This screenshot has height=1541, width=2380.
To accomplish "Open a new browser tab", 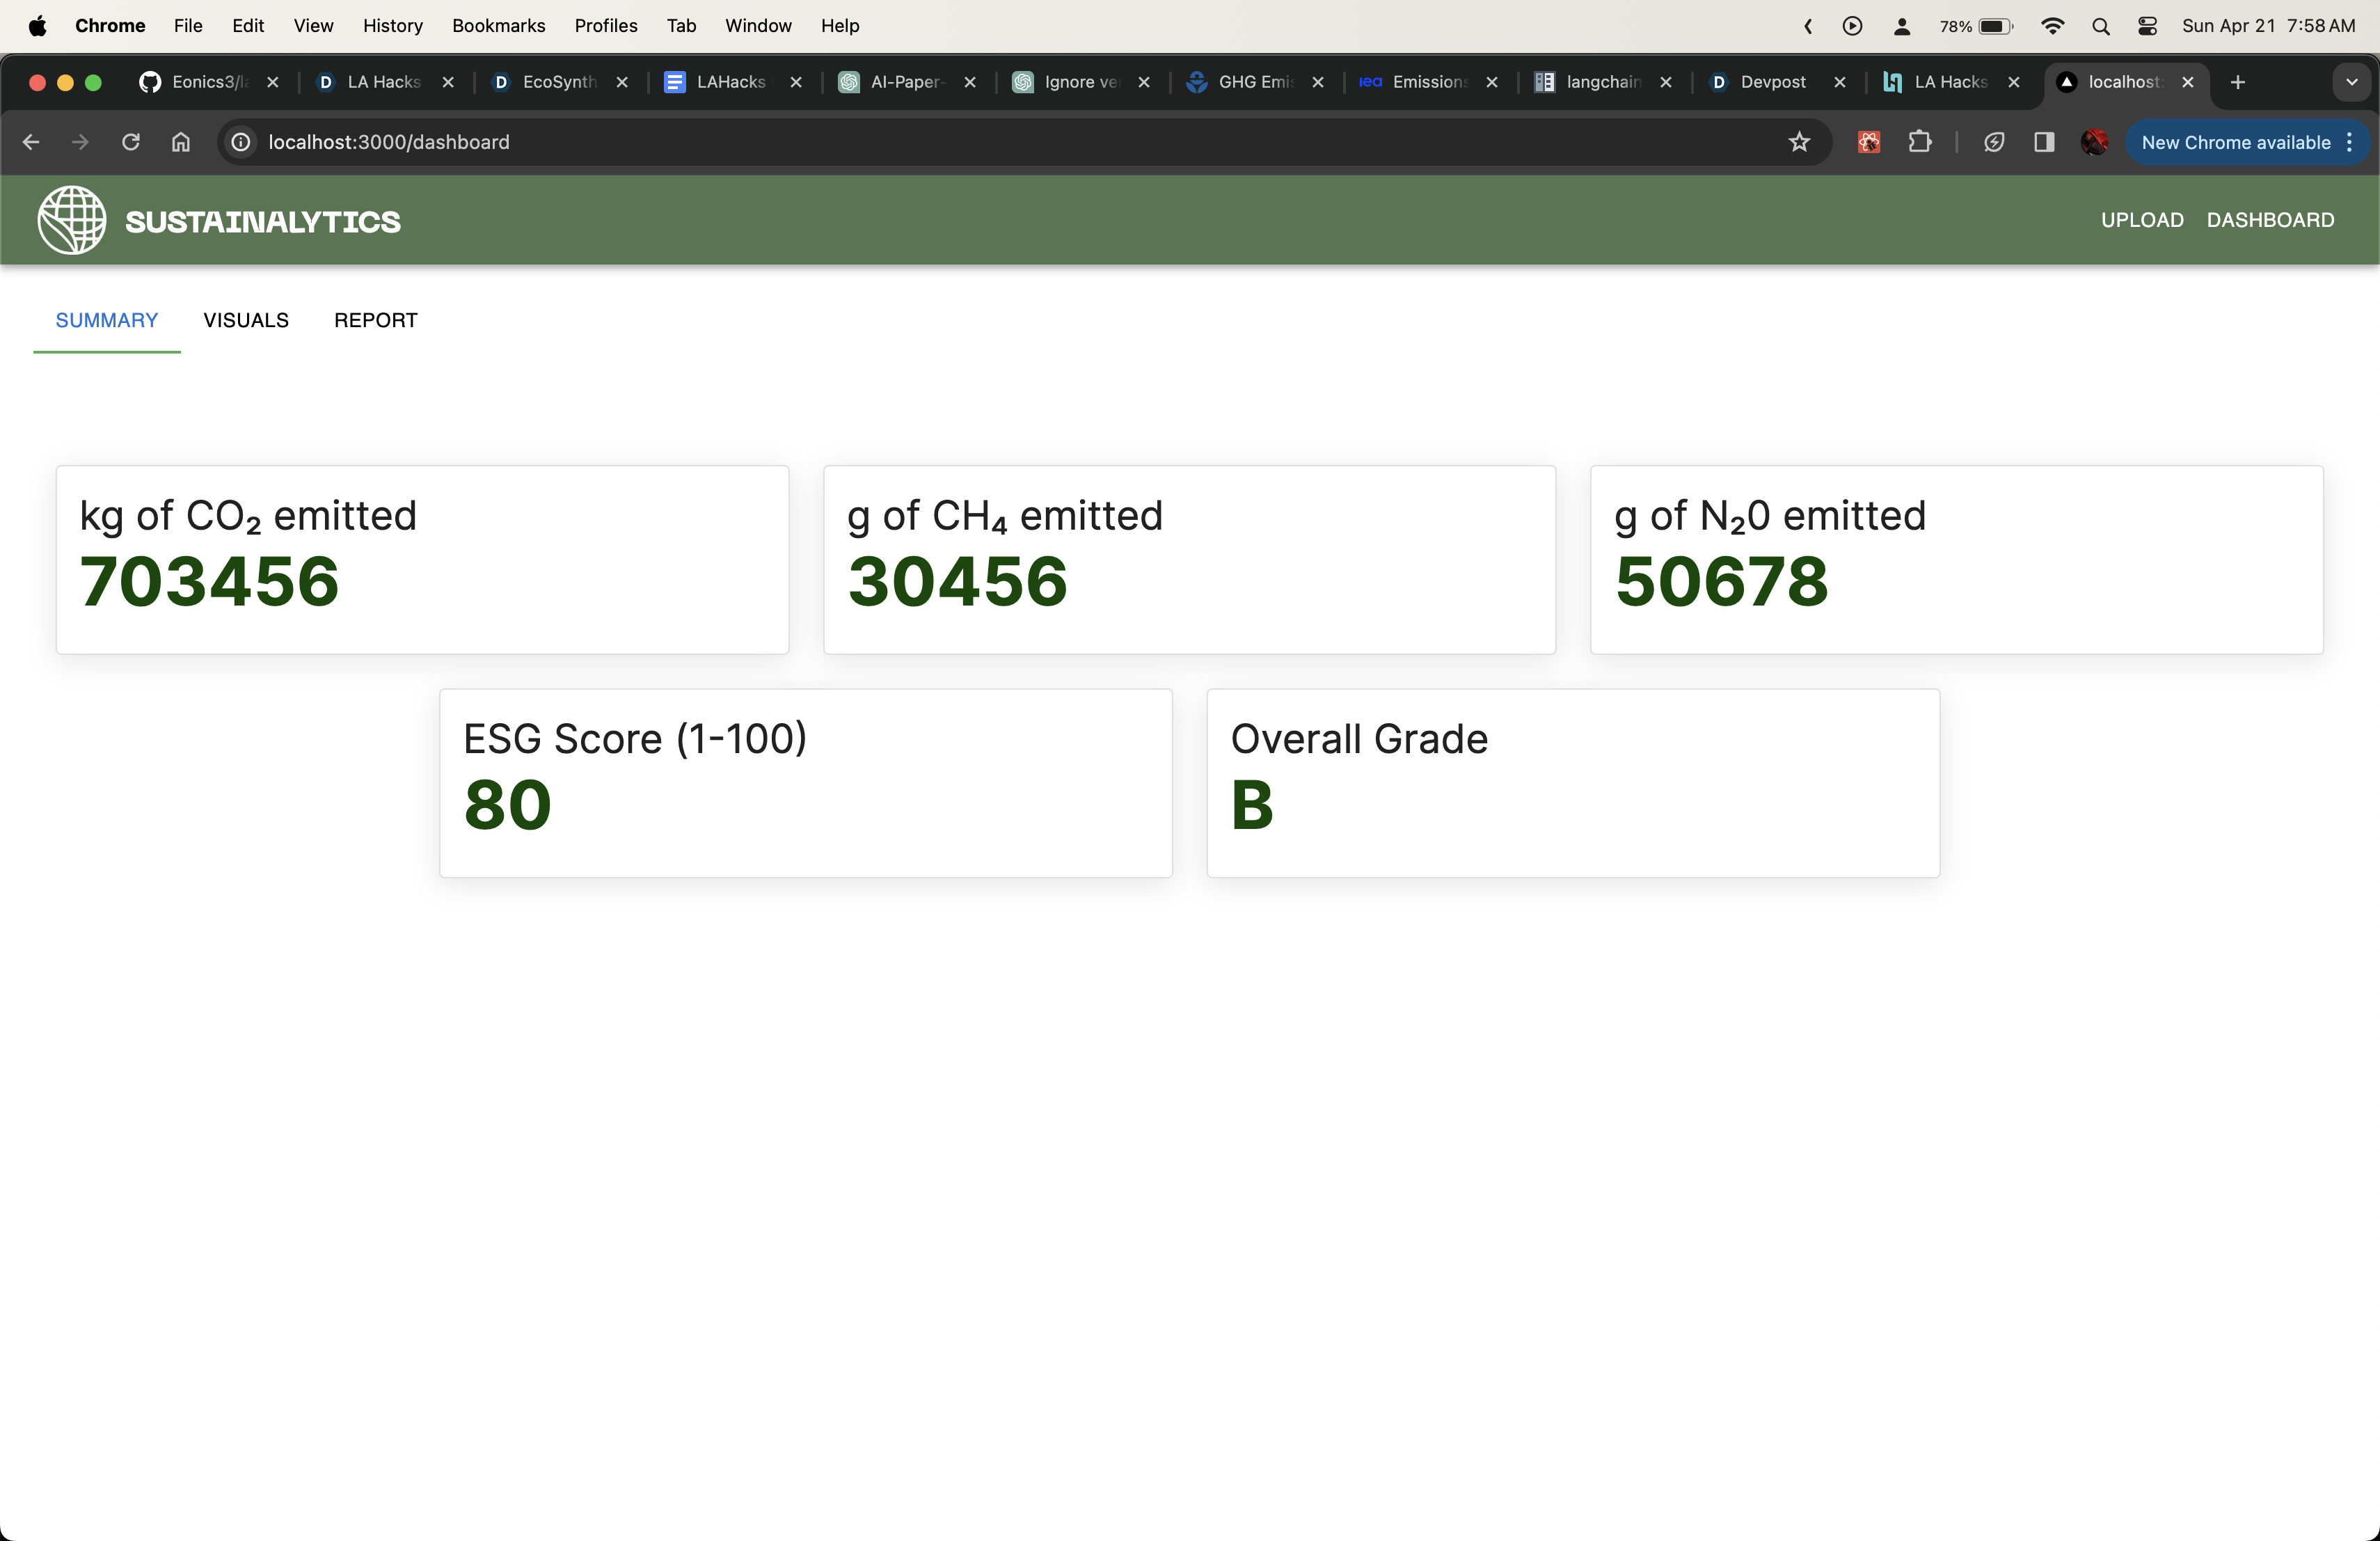I will click(x=2238, y=82).
